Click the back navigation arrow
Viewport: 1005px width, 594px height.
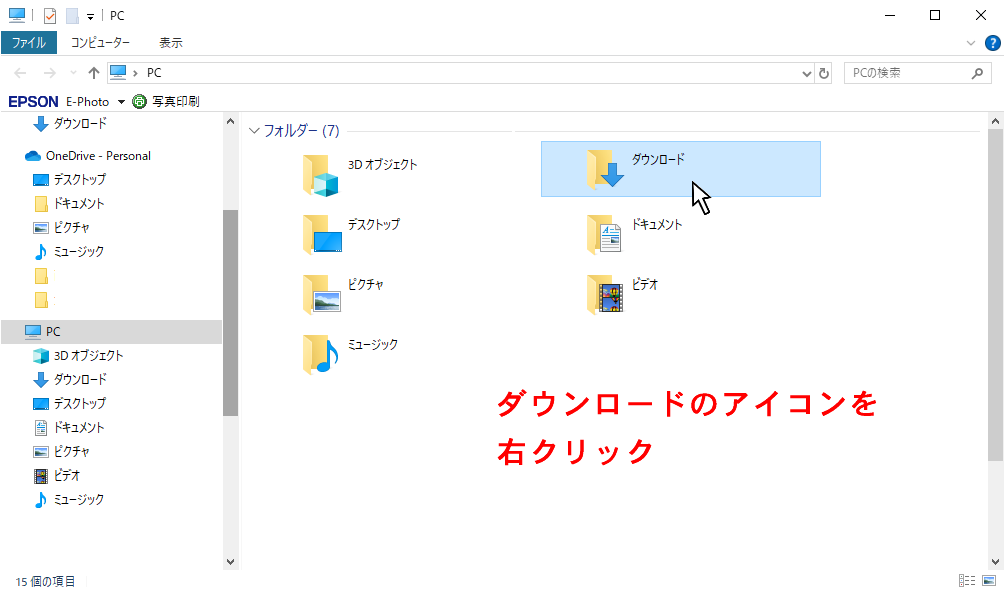(x=21, y=73)
